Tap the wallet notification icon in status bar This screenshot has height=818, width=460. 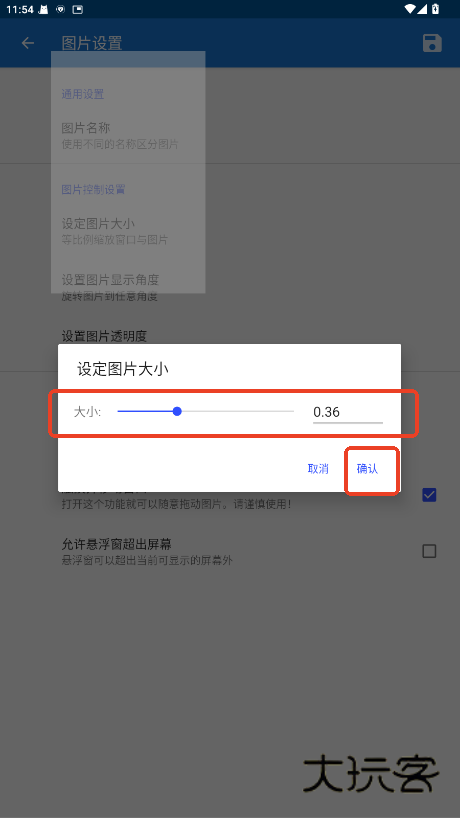click(x=77, y=9)
